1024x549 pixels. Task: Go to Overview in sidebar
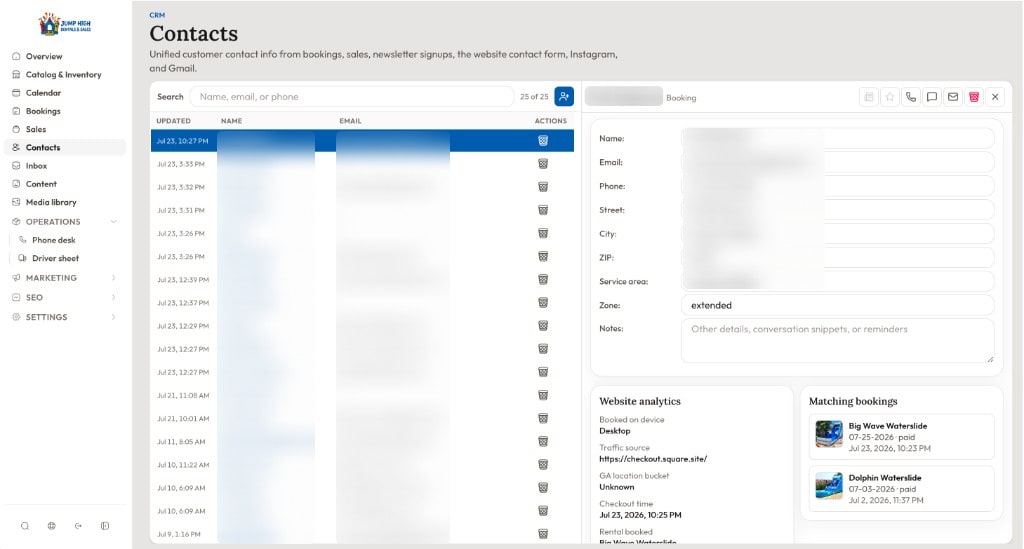(65, 56)
